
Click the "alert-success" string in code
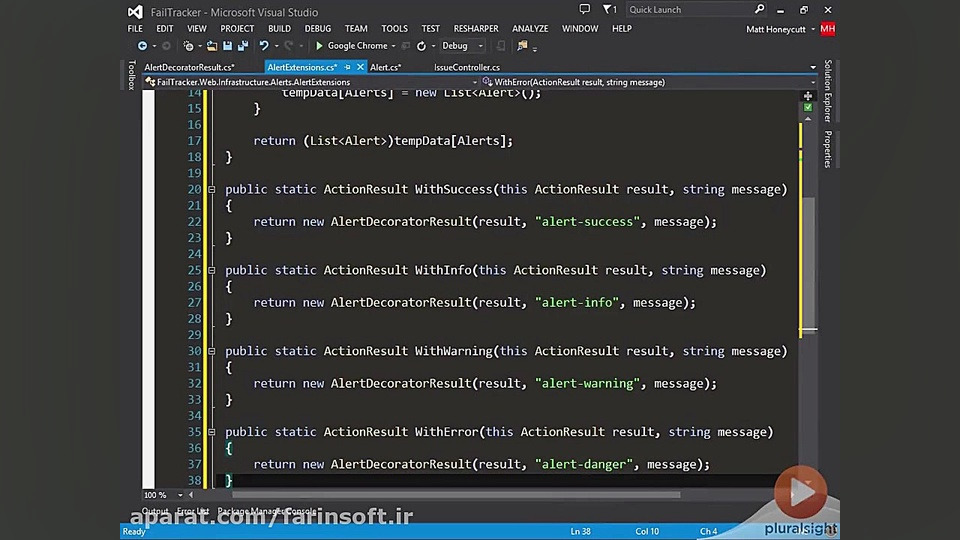[587, 222]
